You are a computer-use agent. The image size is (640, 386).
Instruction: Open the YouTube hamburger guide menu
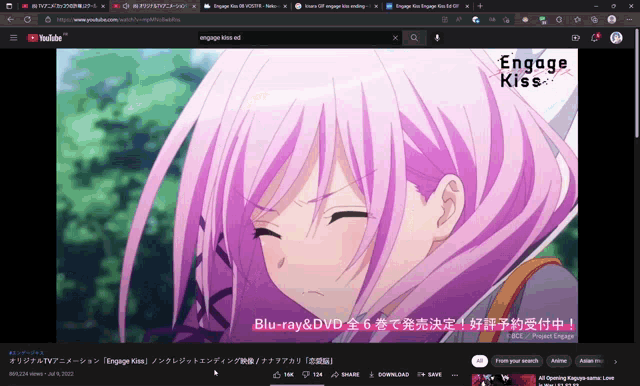click(13, 38)
